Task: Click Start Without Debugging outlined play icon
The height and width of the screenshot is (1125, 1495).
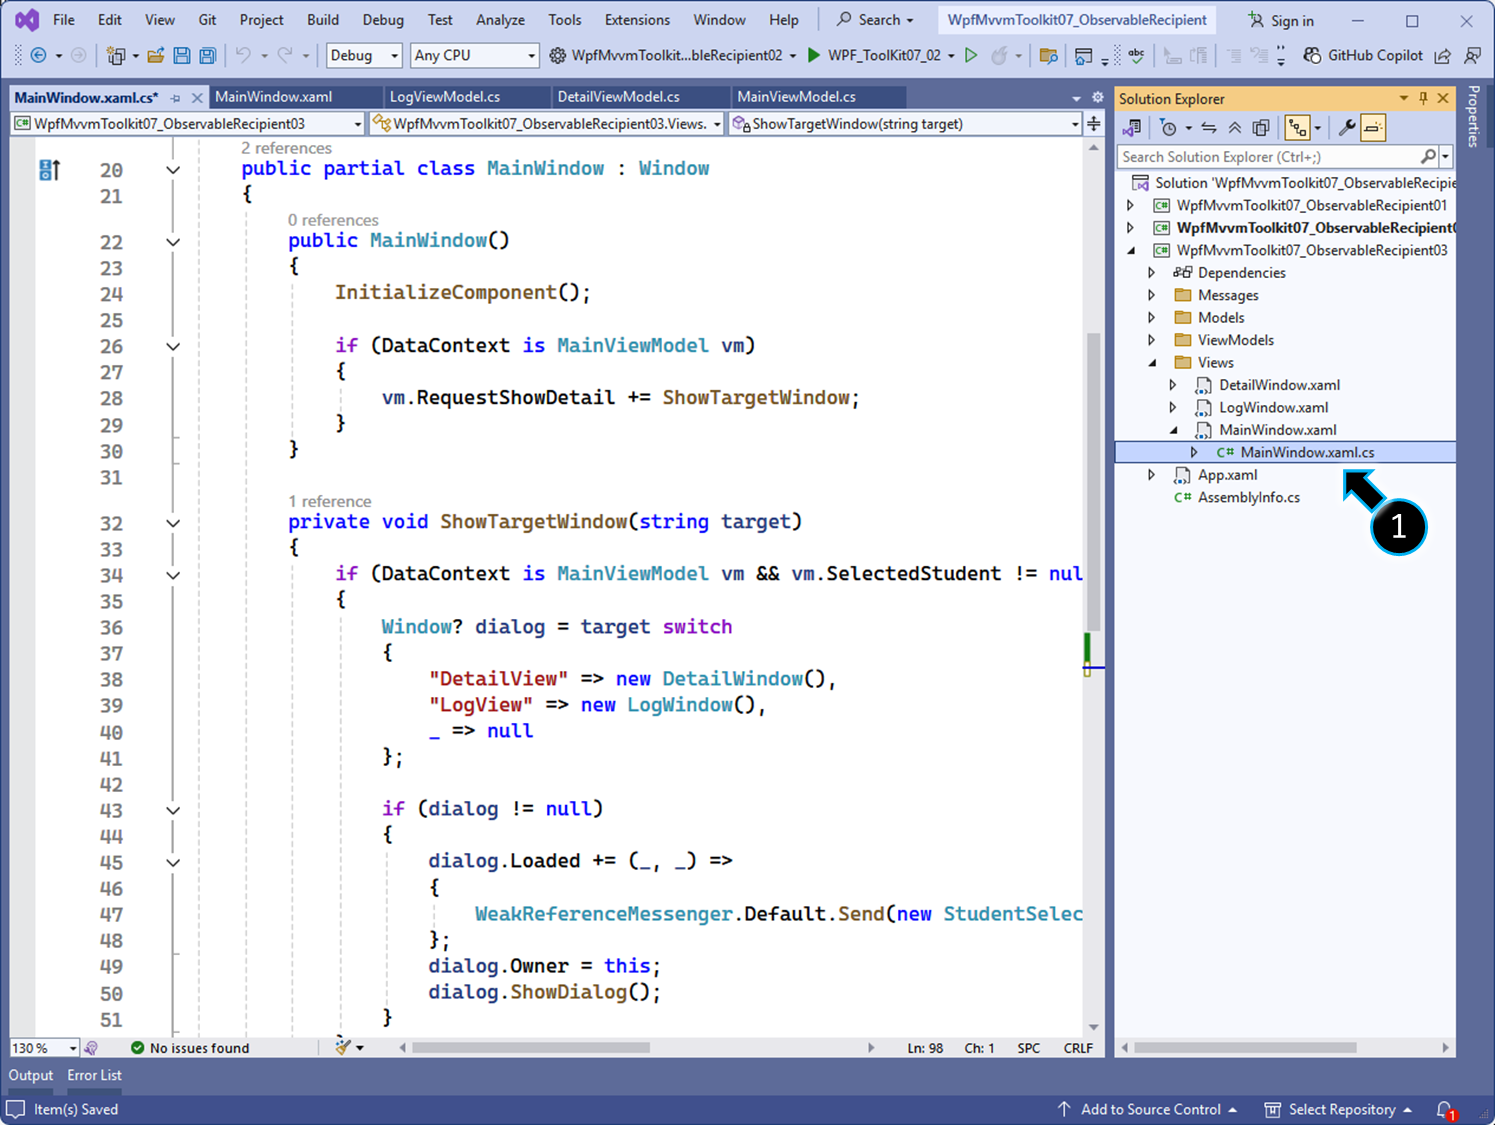Action: [970, 55]
